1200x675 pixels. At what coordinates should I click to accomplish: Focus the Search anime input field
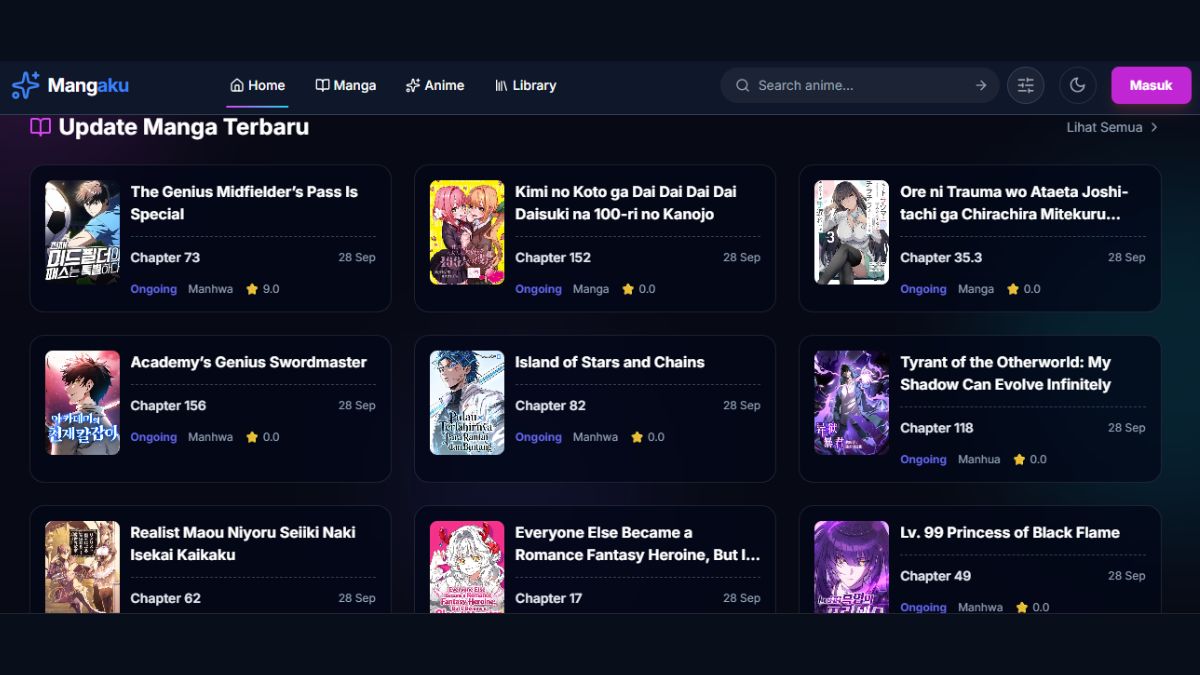(x=860, y=86)
